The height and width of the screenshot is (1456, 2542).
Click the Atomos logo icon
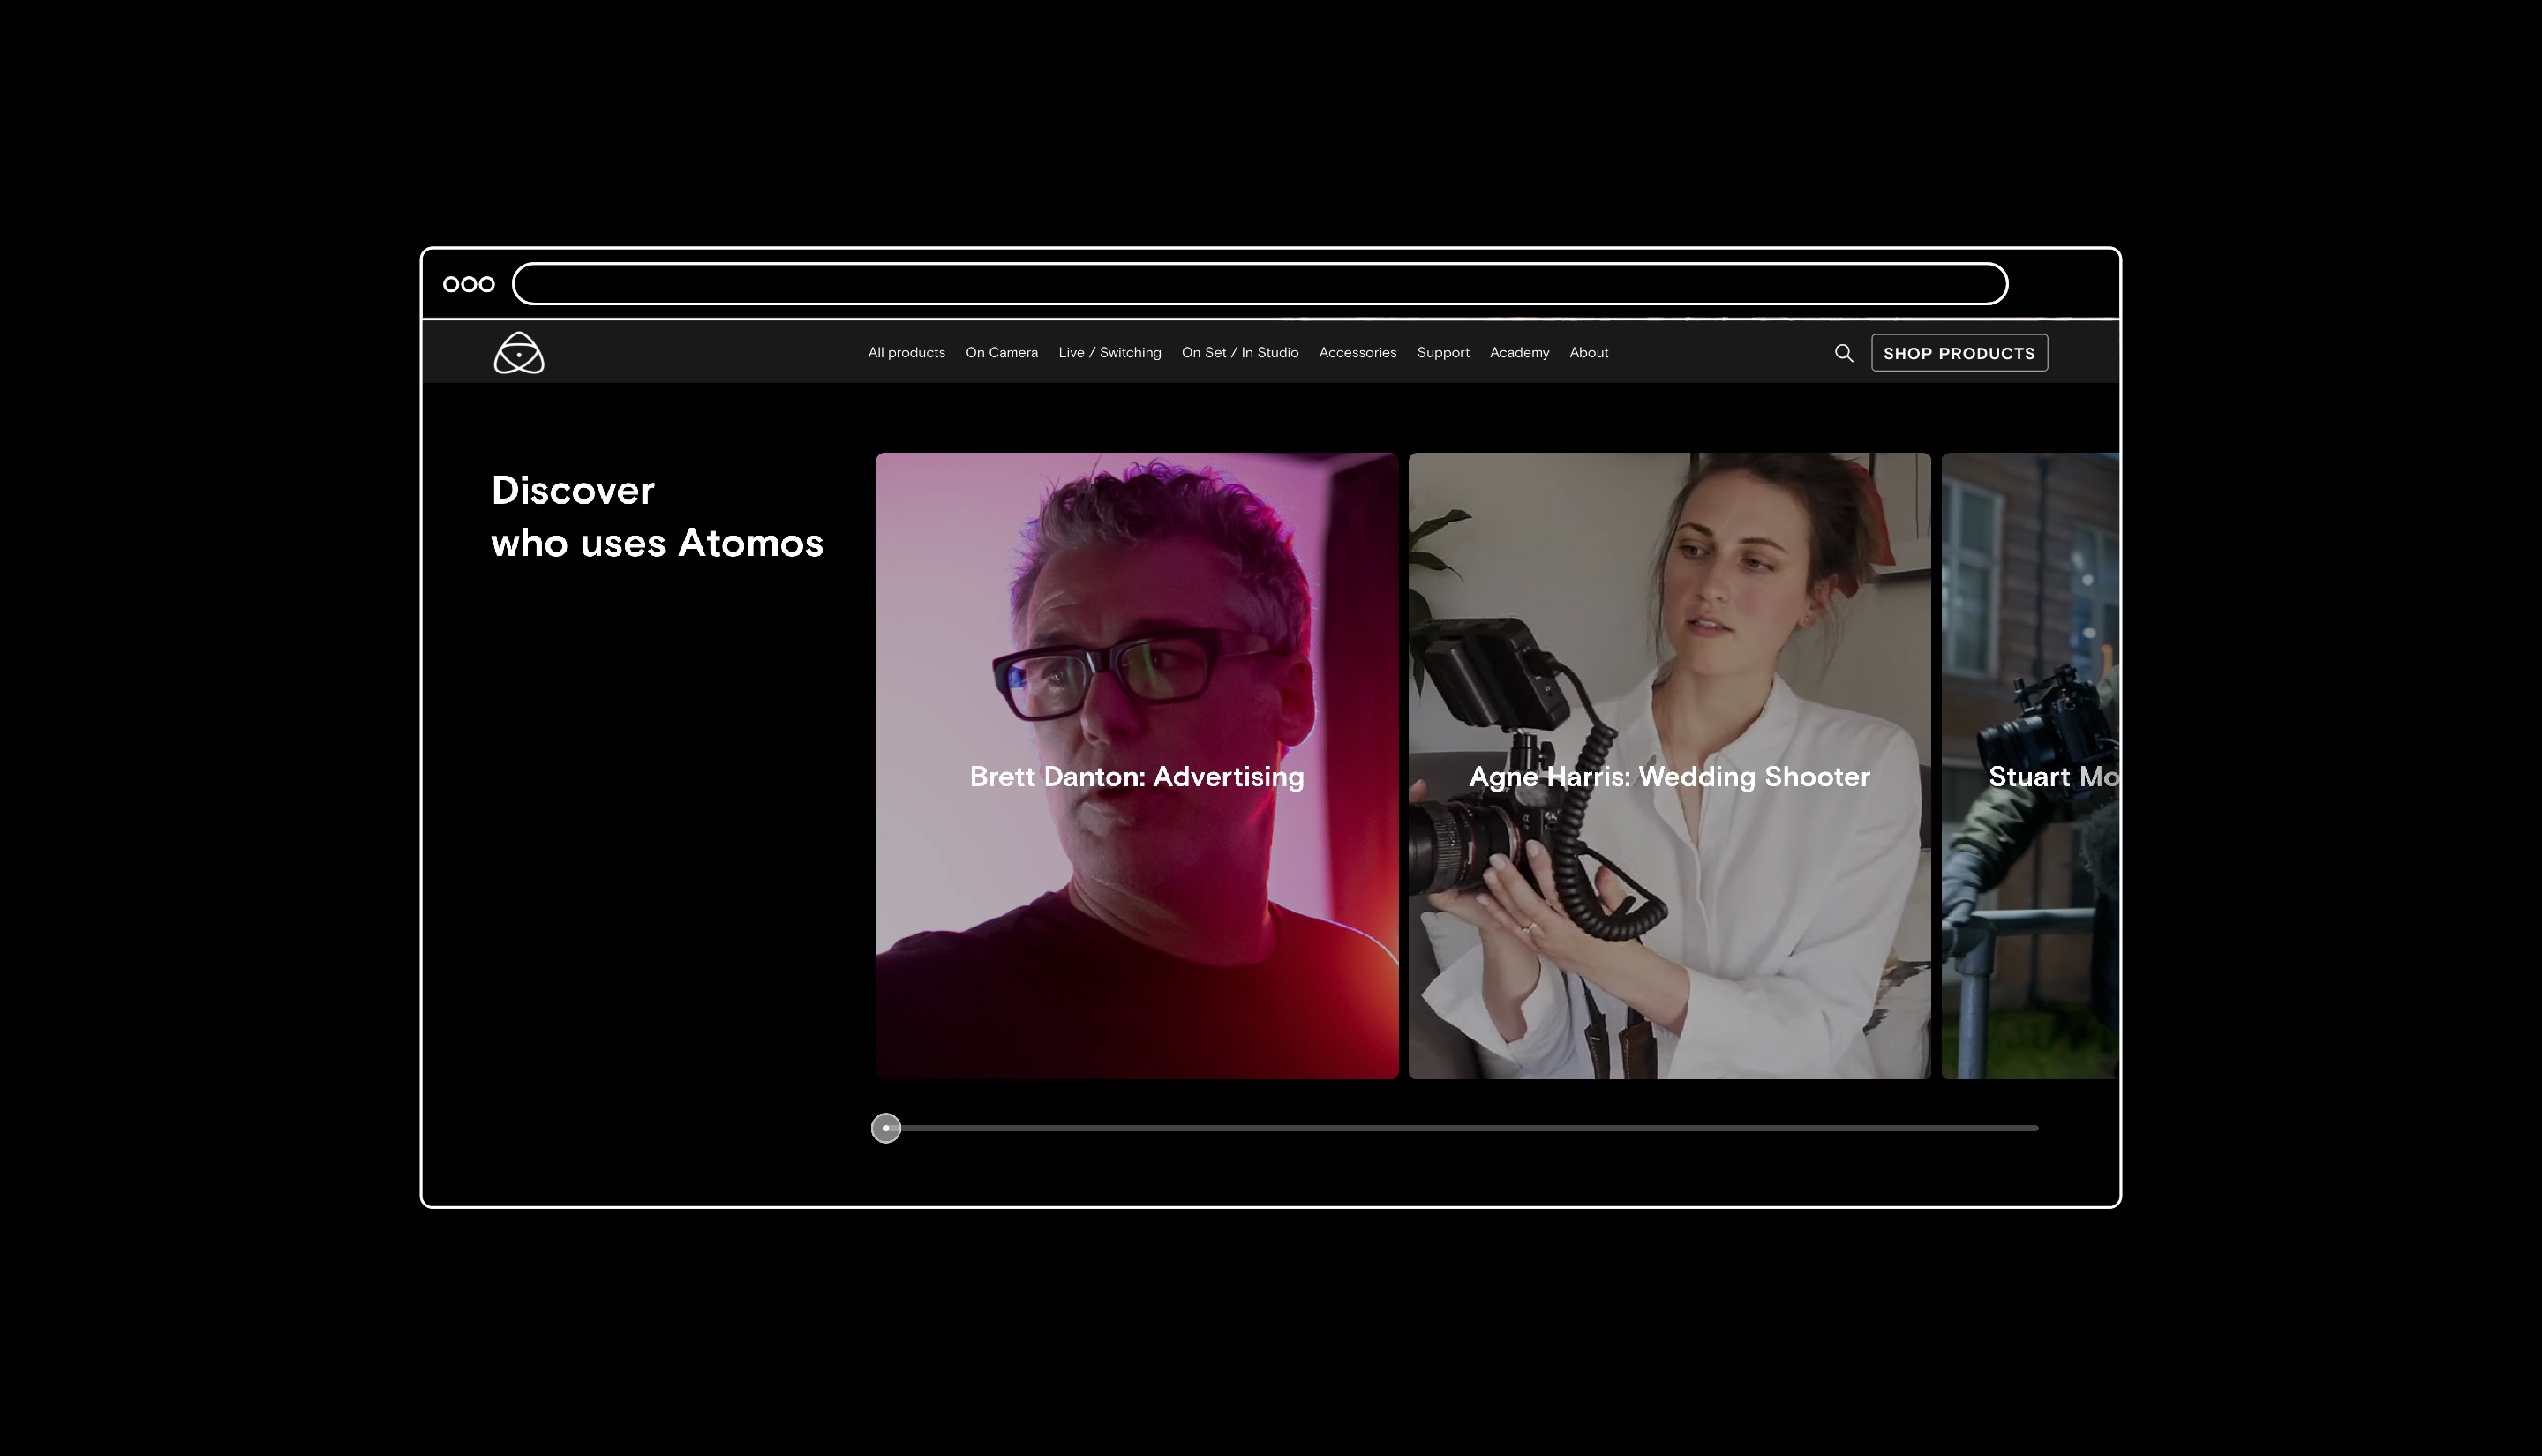tap(518, 353)
